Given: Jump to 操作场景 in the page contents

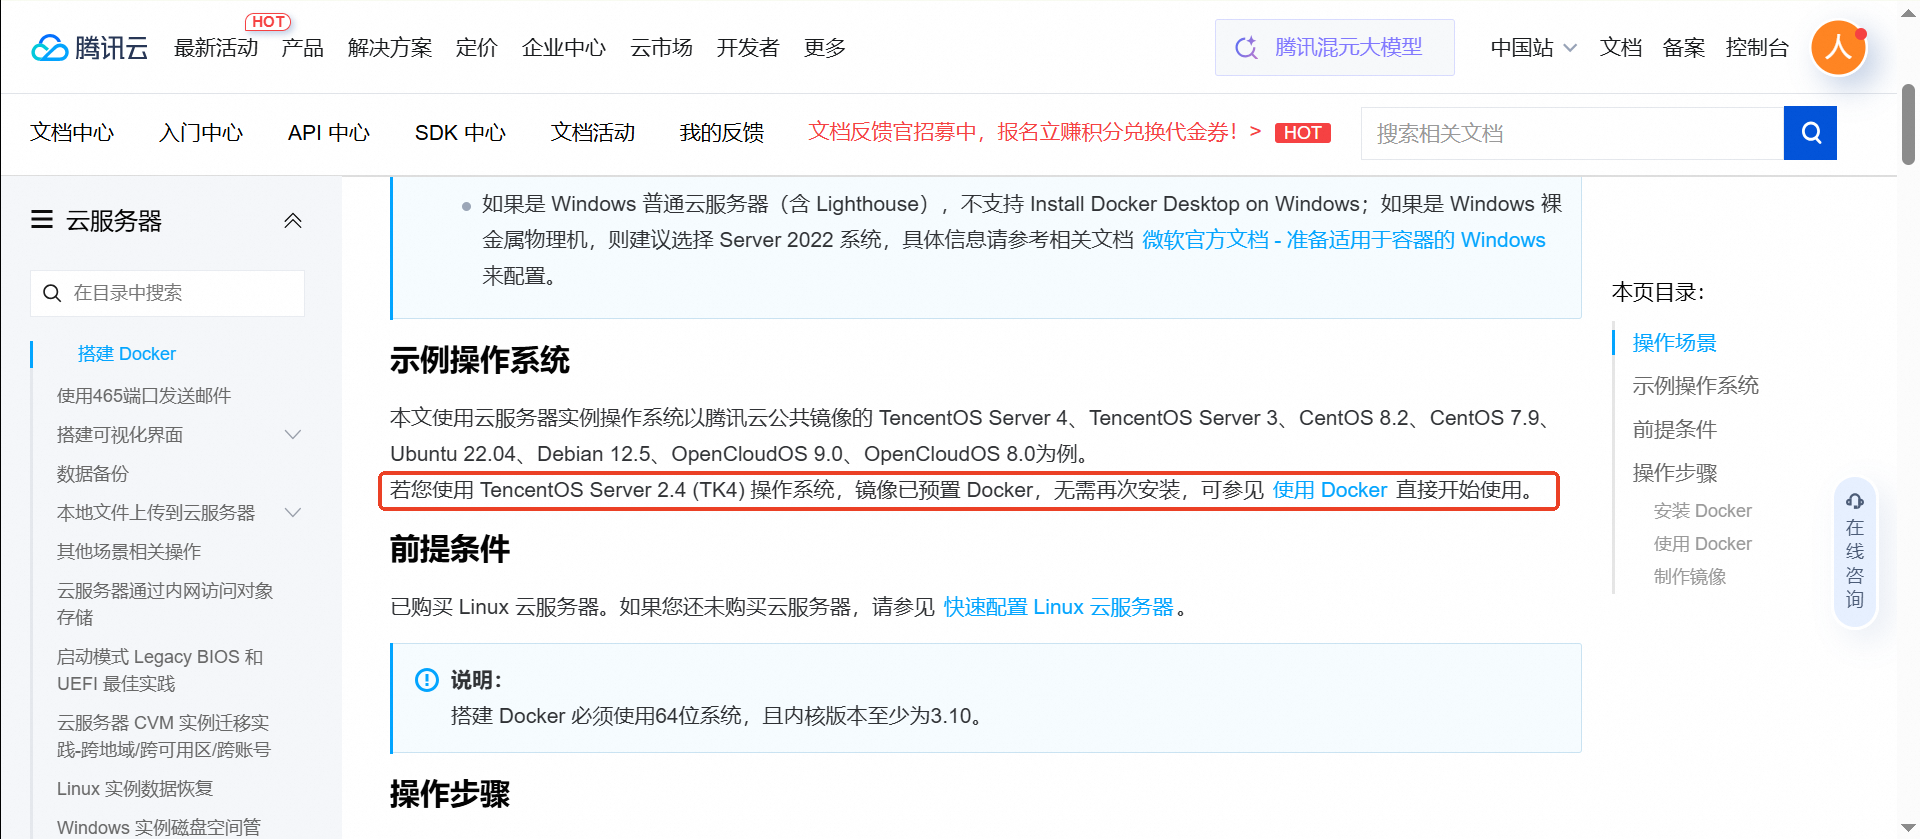Looking at the screenshot, I should 1674,343.
